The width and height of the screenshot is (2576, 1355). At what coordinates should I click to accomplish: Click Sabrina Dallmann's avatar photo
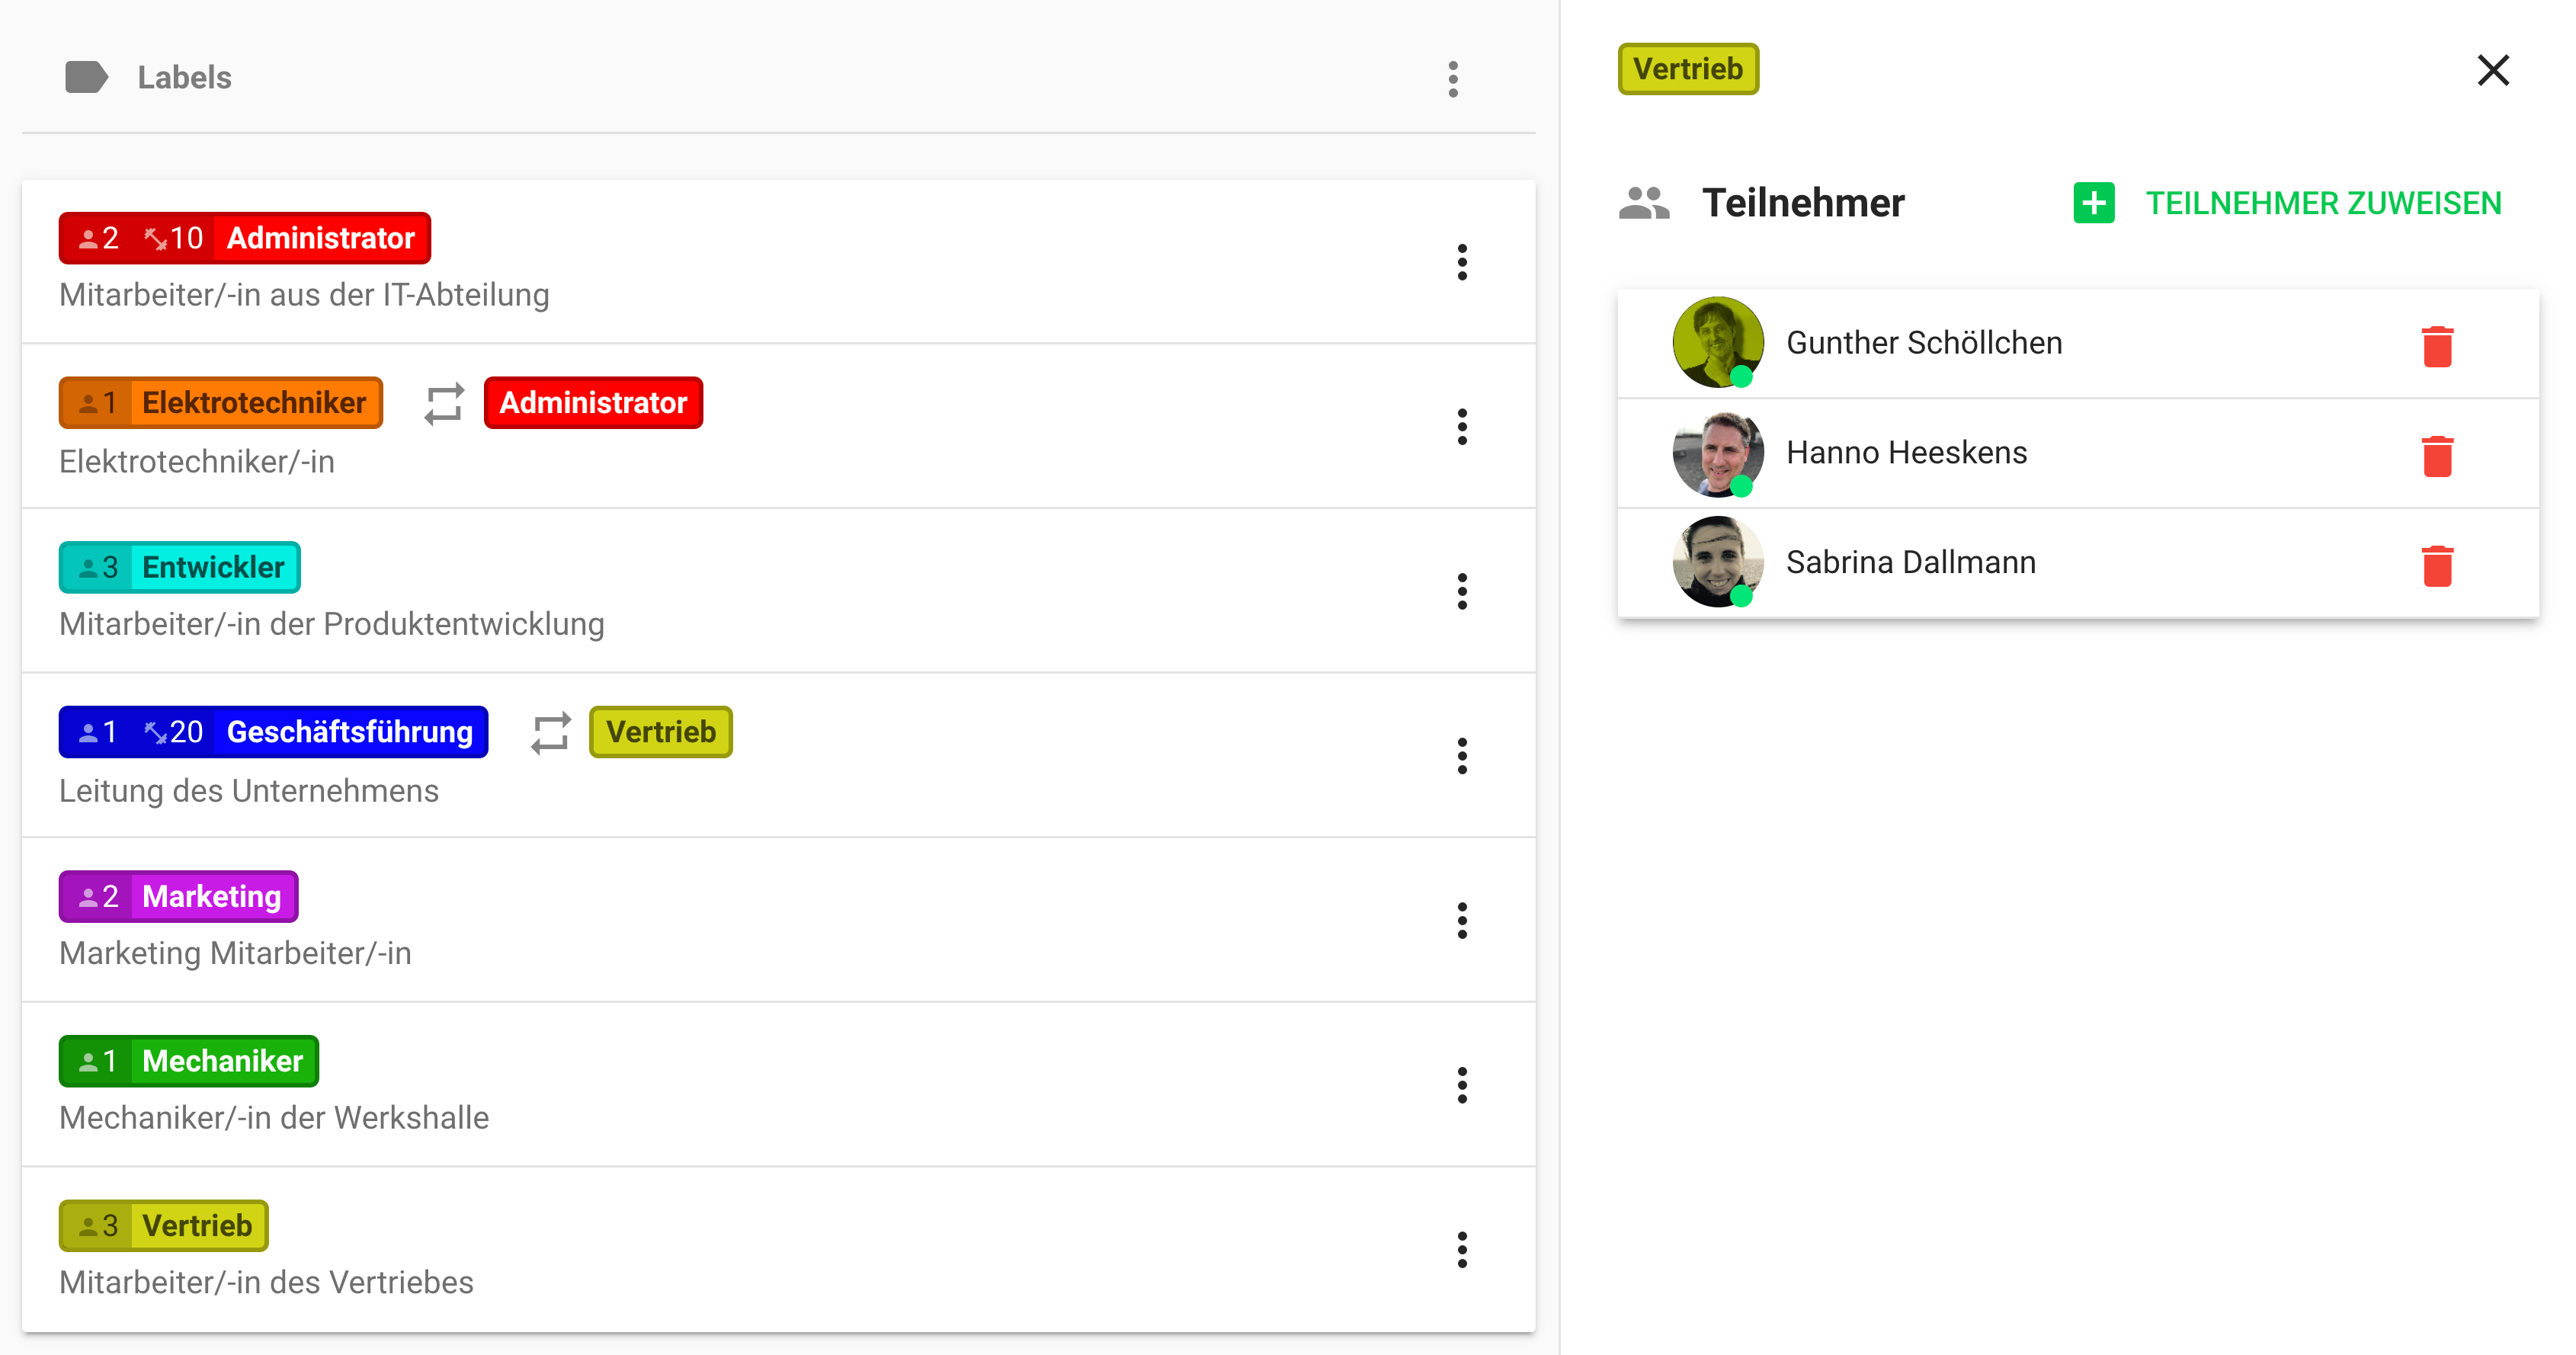click(1717, 562)
